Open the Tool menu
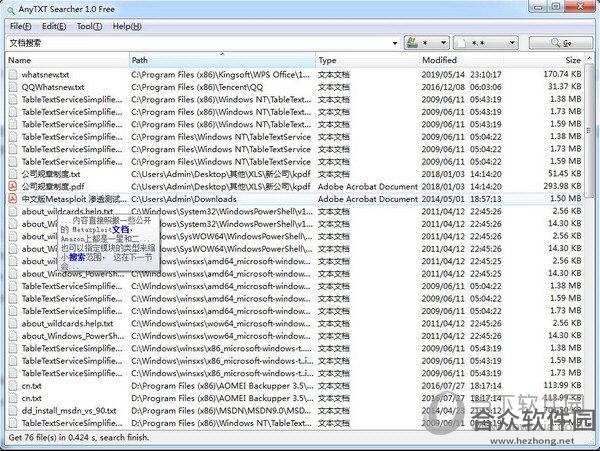600x451 pixels. [89, 26]
